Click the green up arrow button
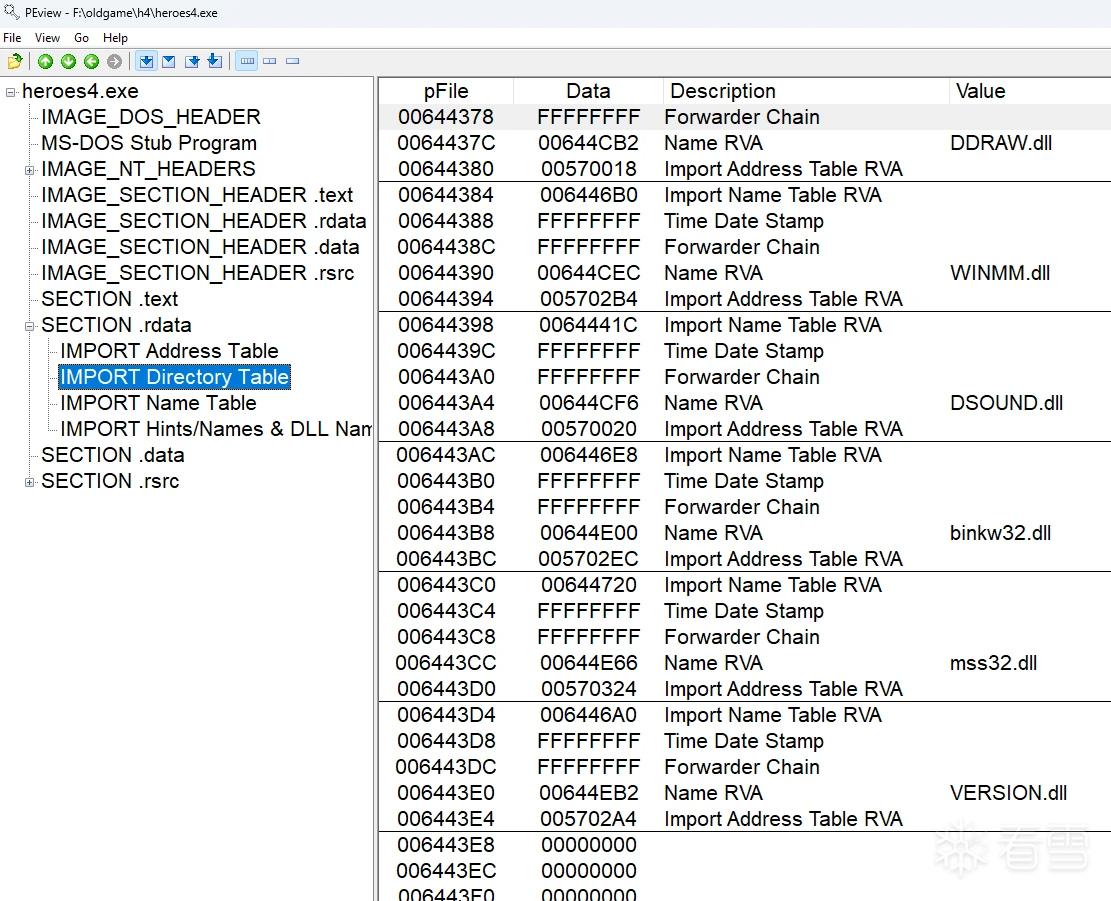Viewport: 1111px width, 901px height. [45, 62]
